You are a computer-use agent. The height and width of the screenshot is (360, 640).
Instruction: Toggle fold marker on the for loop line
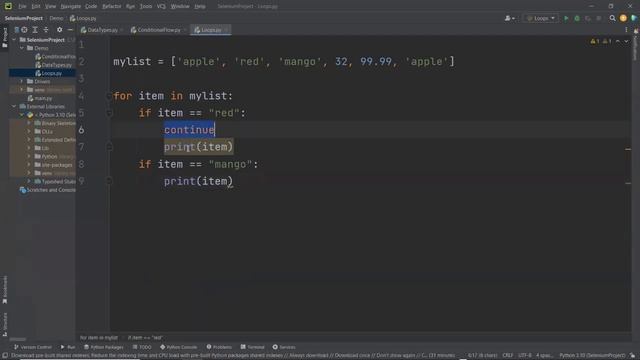pos(109,96)
